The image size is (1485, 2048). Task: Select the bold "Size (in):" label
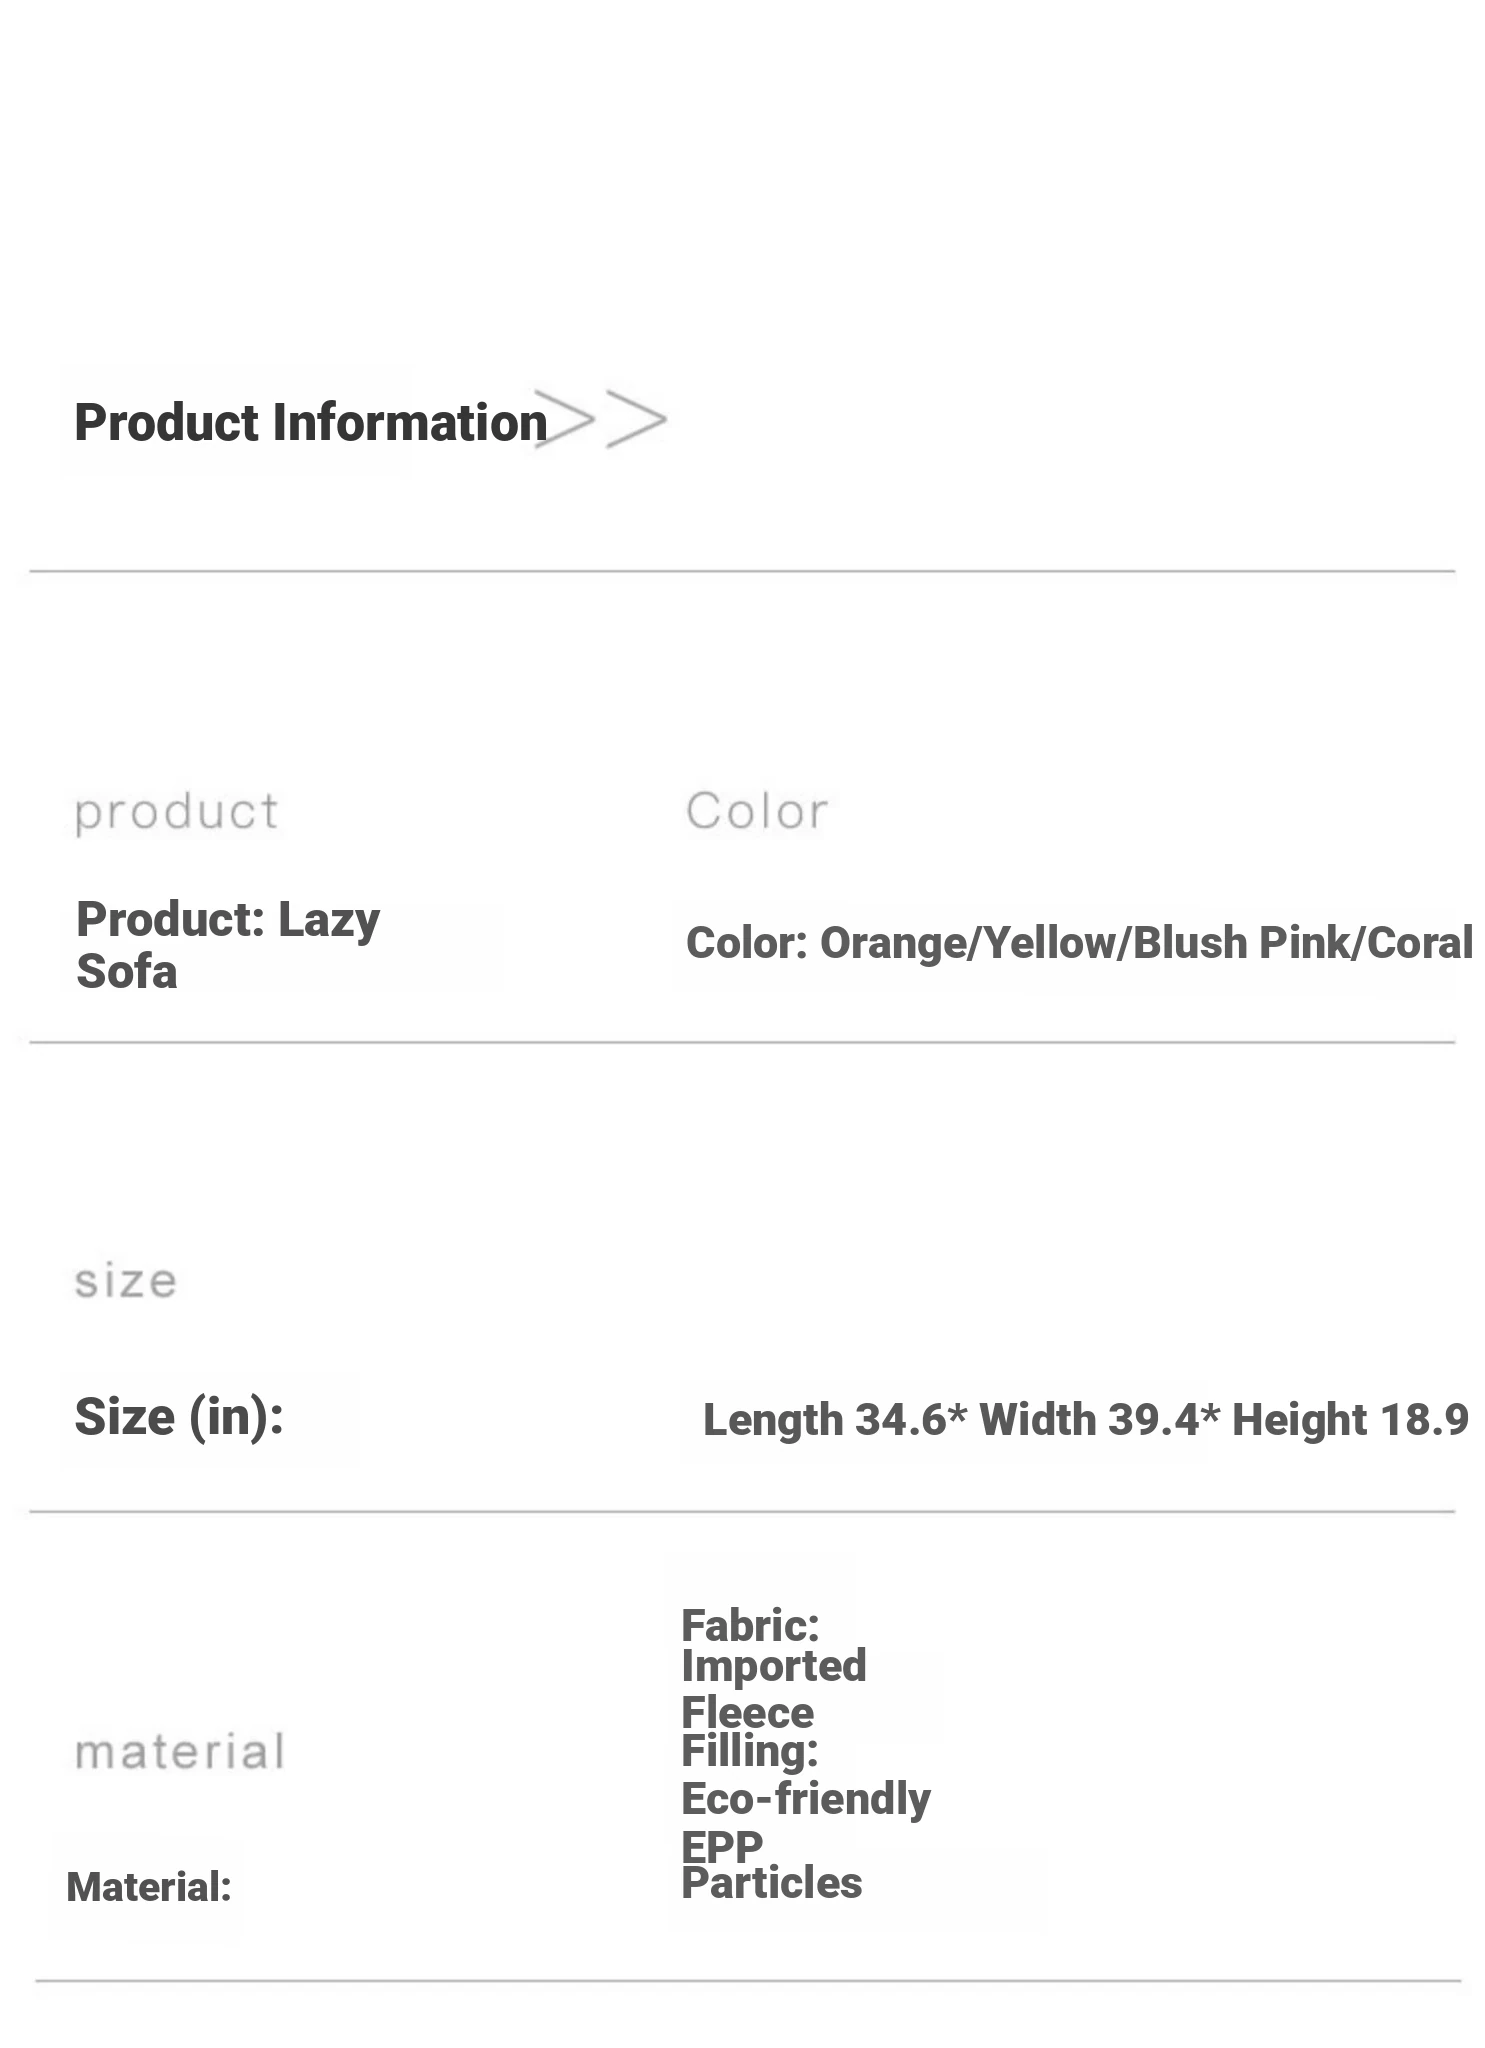coord(179,1416)
